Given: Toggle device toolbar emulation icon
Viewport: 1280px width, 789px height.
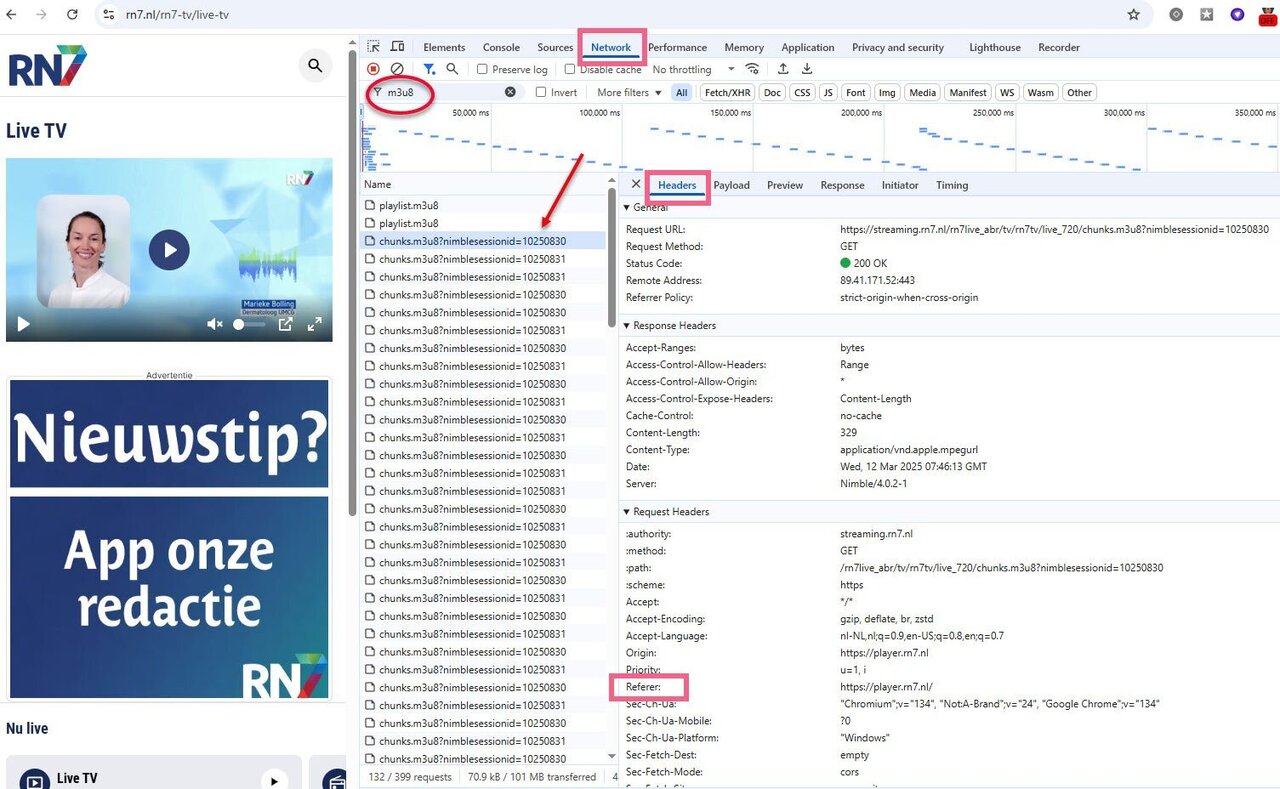Looking at the screenshot, I should tap(397, 47).
